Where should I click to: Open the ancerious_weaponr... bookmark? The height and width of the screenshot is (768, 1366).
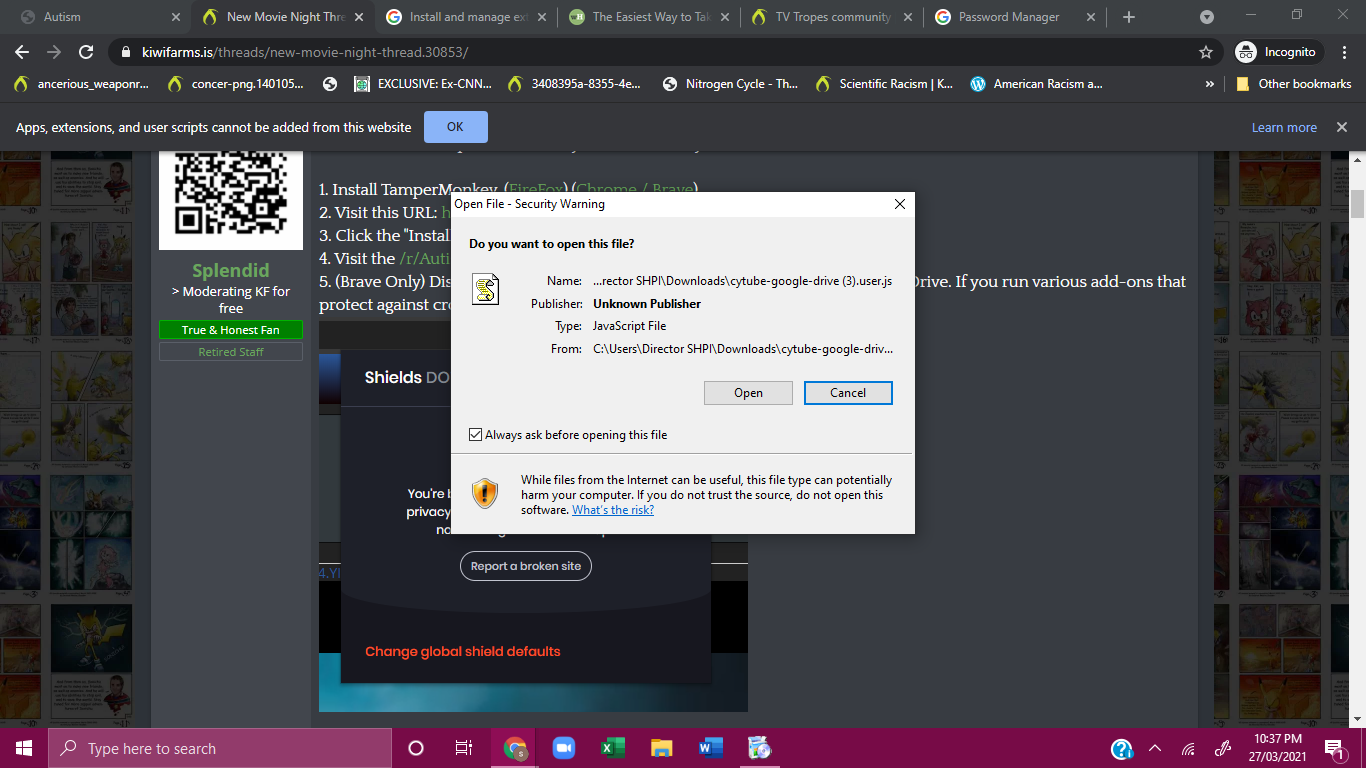pyautogui.click(x=81, y=84)
